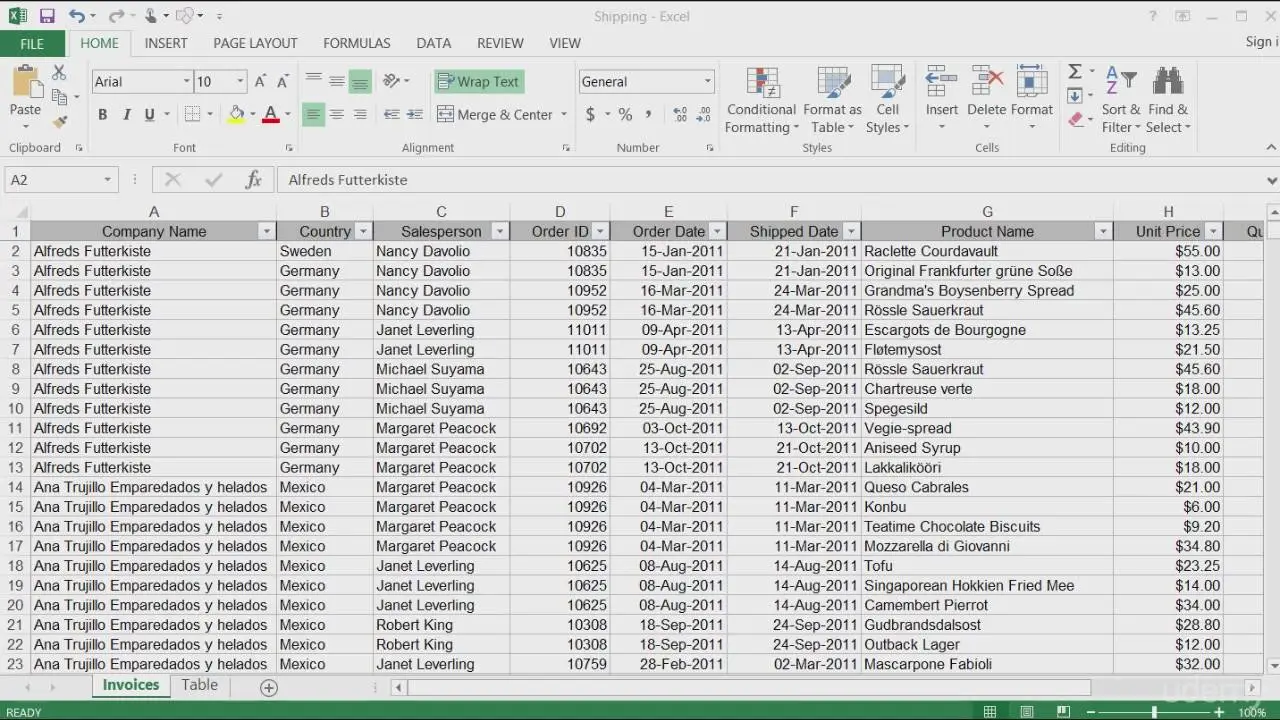This screenshot has width=1280, height=720.
Task: Apply the yellow Fill Color
Action: [x=236, y=115]
